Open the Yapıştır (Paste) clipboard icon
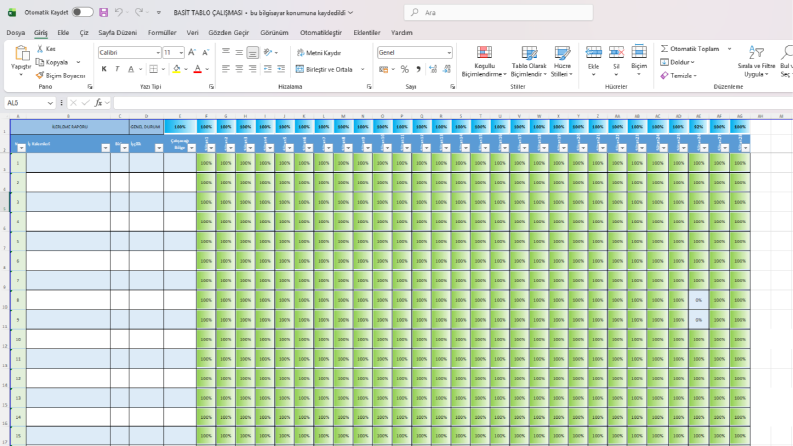This screenshot has width=793, height=446. point(21,54)
